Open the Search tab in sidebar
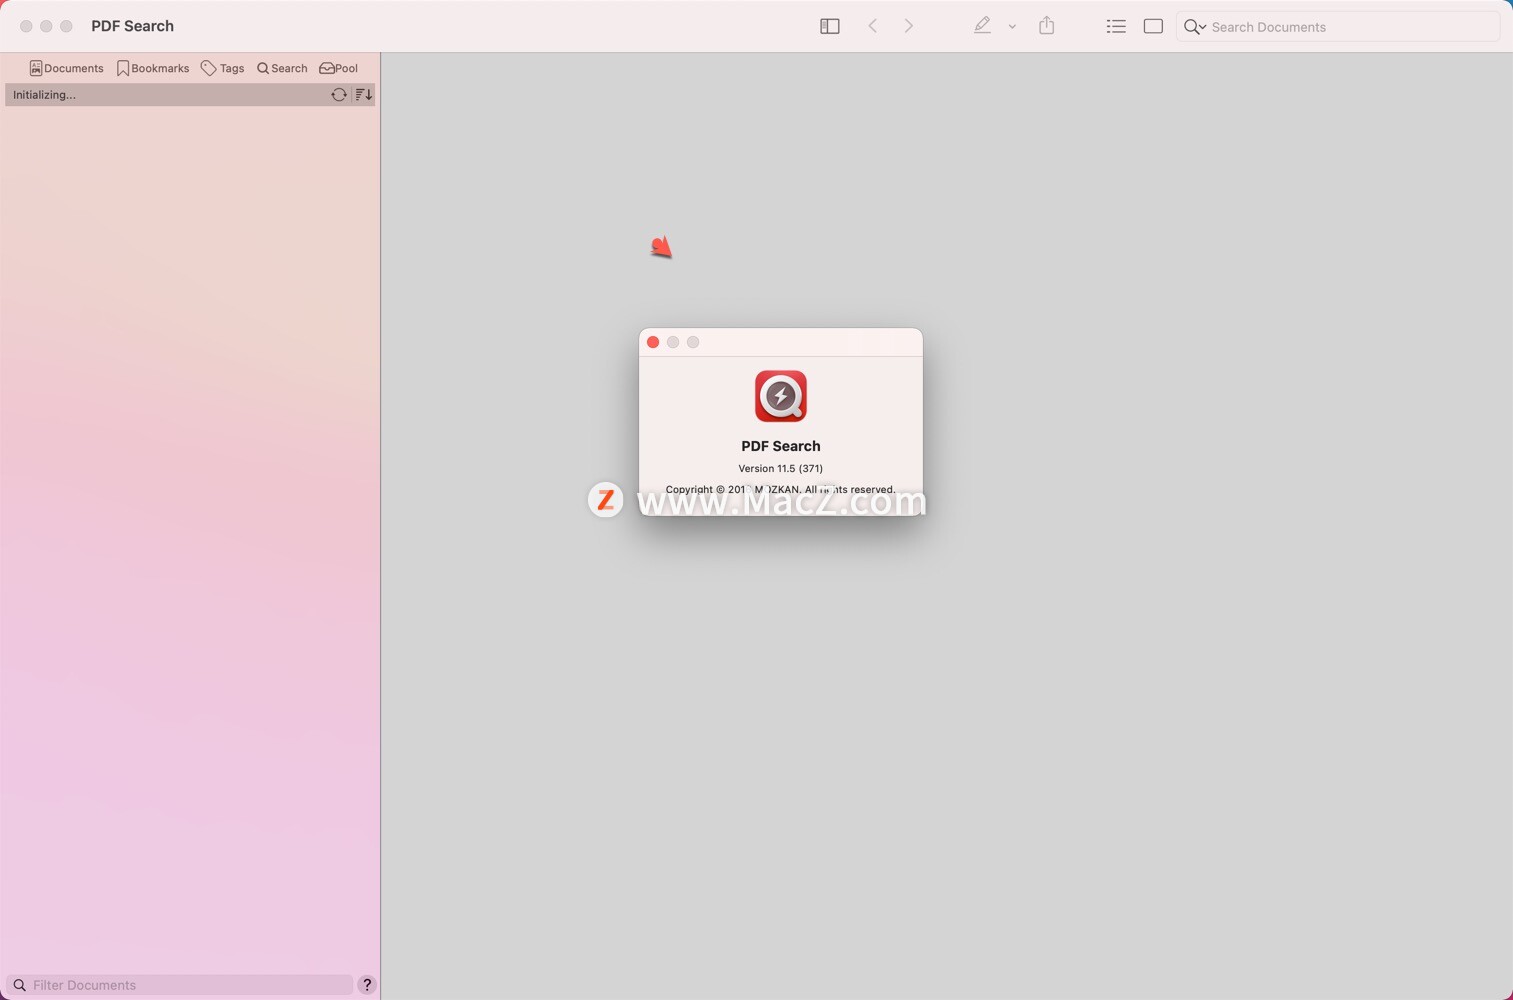Image resolution: width=1513 pixels, height=1000 pixels. click(x=282, y=68)
